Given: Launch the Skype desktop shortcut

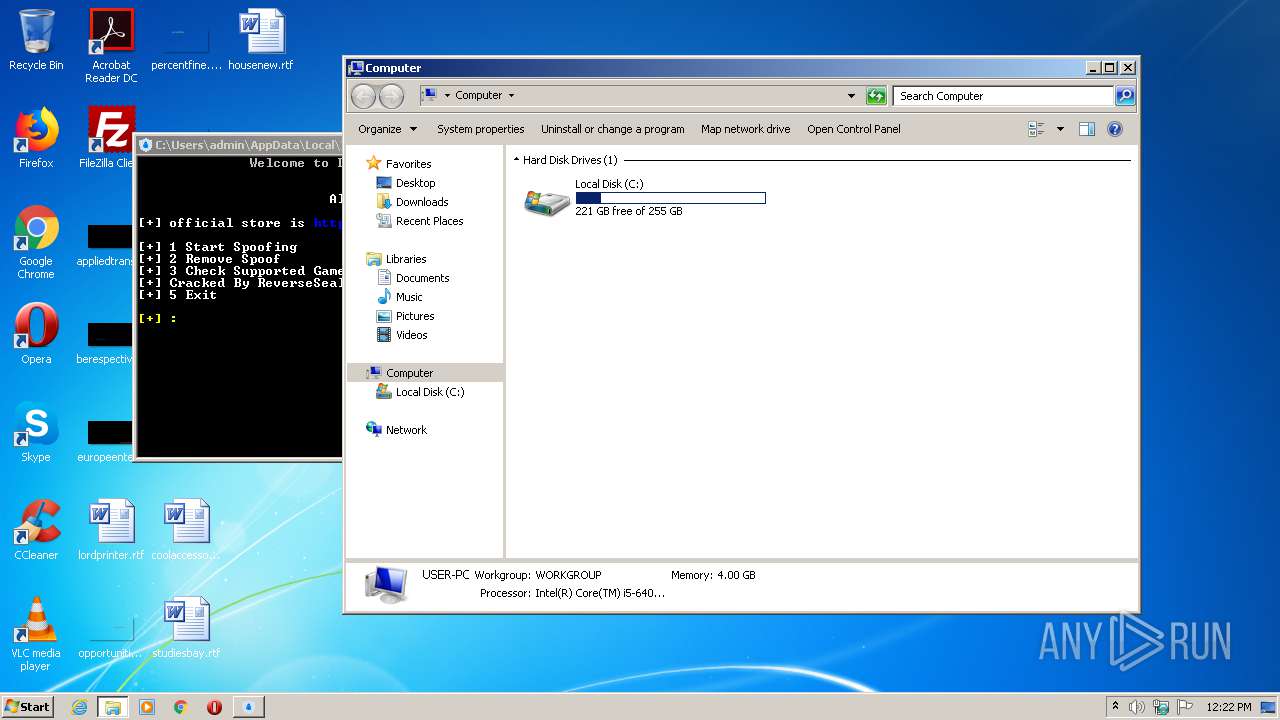Looking at the screenshot, I should (x=36, y=432).
